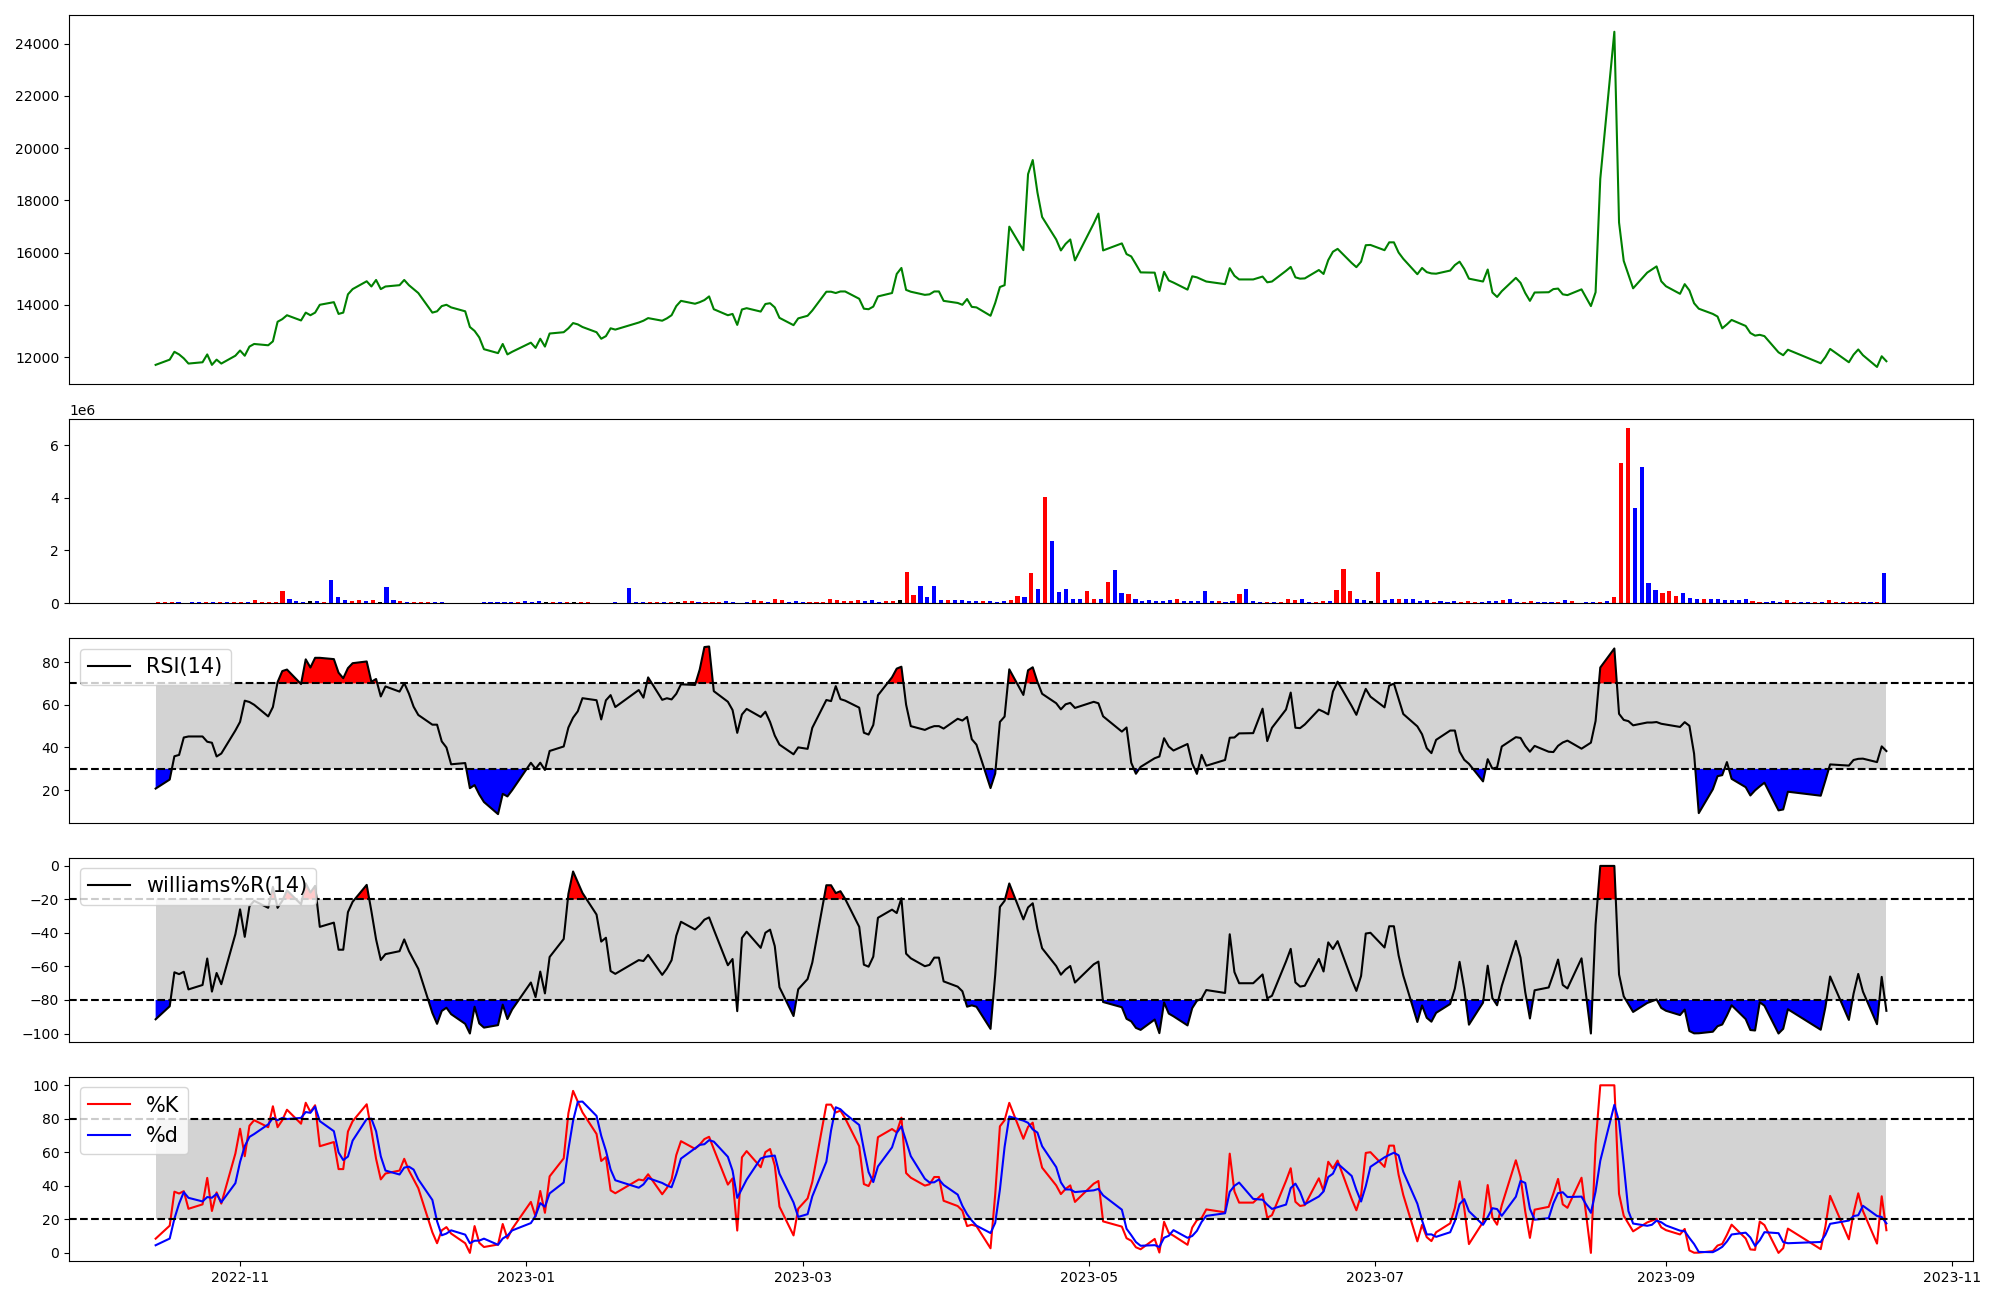Screen dimensions: 2000x1300
Task: Click the 24000 price axis tick label
Action: coord(37,44)
